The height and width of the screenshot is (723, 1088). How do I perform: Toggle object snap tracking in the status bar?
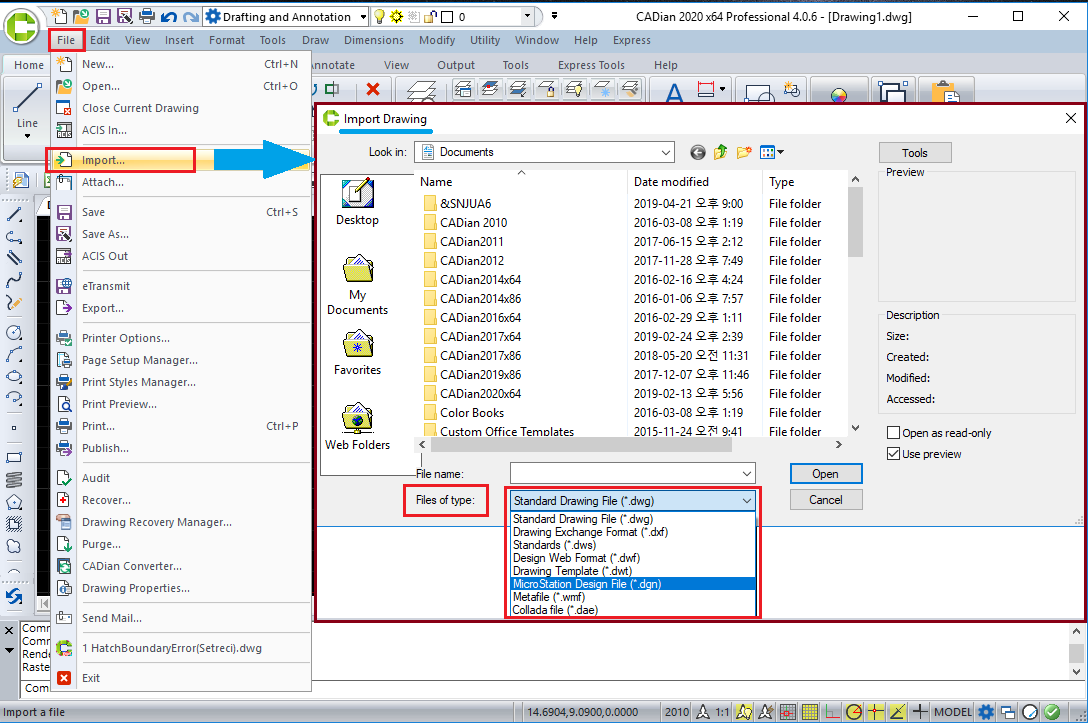pos(898,711)
